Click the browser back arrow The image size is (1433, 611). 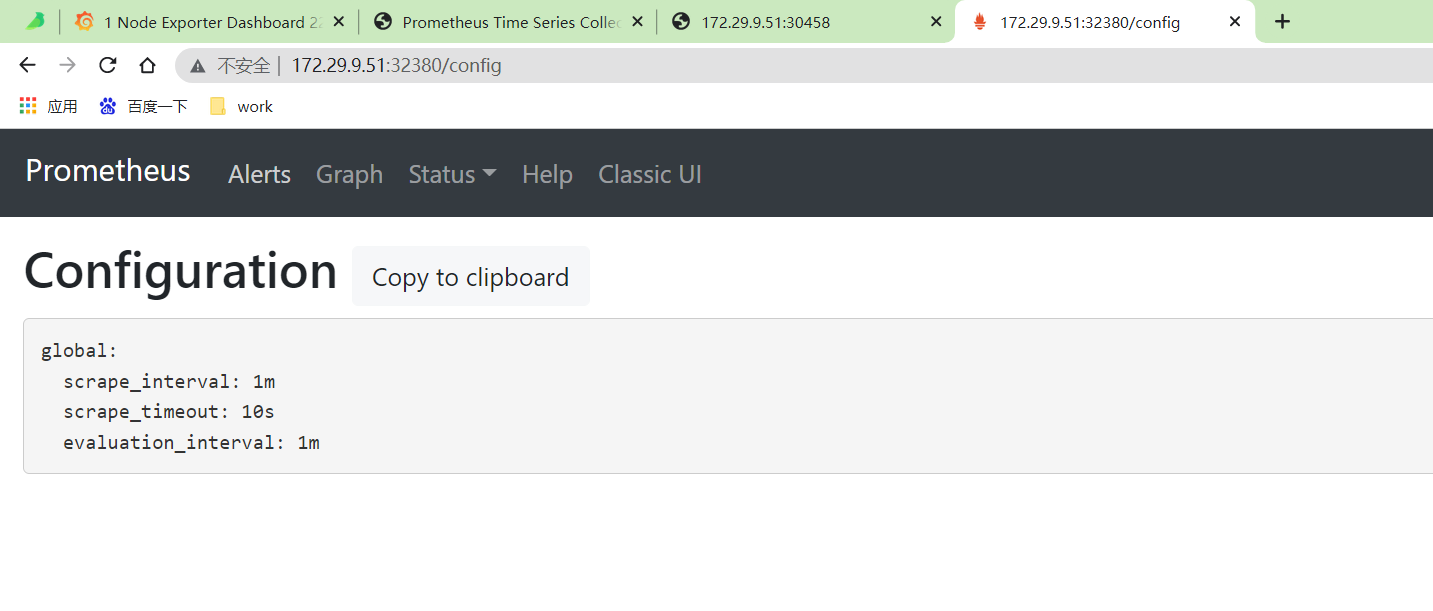(x=27, y=66)
